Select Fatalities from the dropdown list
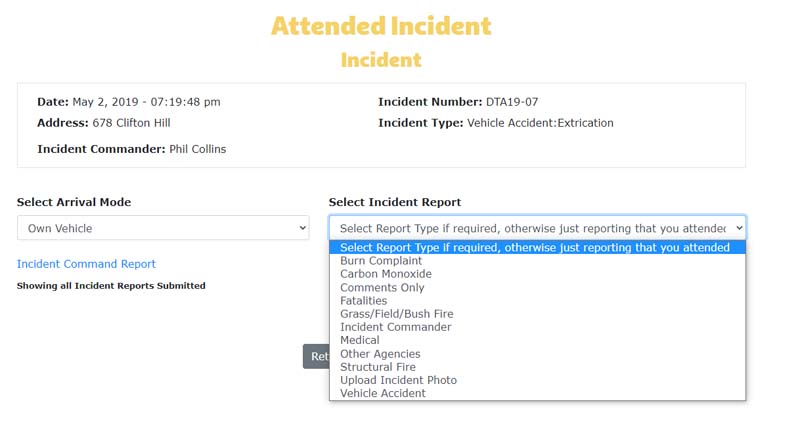This screenshot has width=800, height=441. [x=363, y=301]
